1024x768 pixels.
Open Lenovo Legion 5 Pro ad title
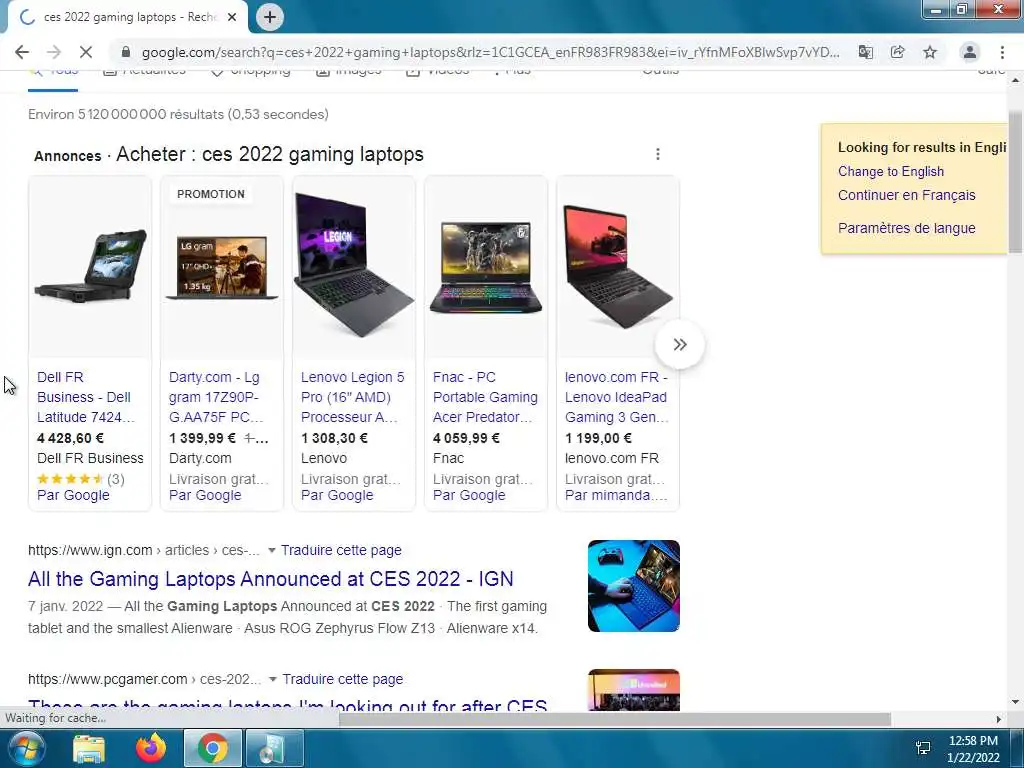pos(352,397)
